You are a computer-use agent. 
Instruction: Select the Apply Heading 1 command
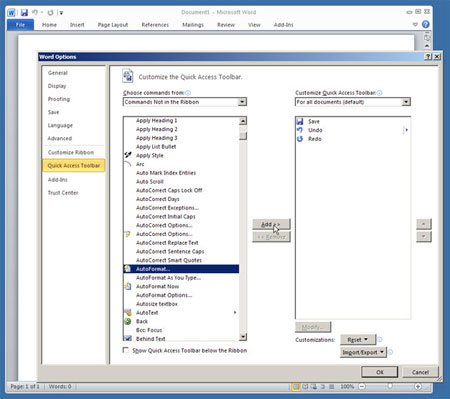click(x=181, y=121)
